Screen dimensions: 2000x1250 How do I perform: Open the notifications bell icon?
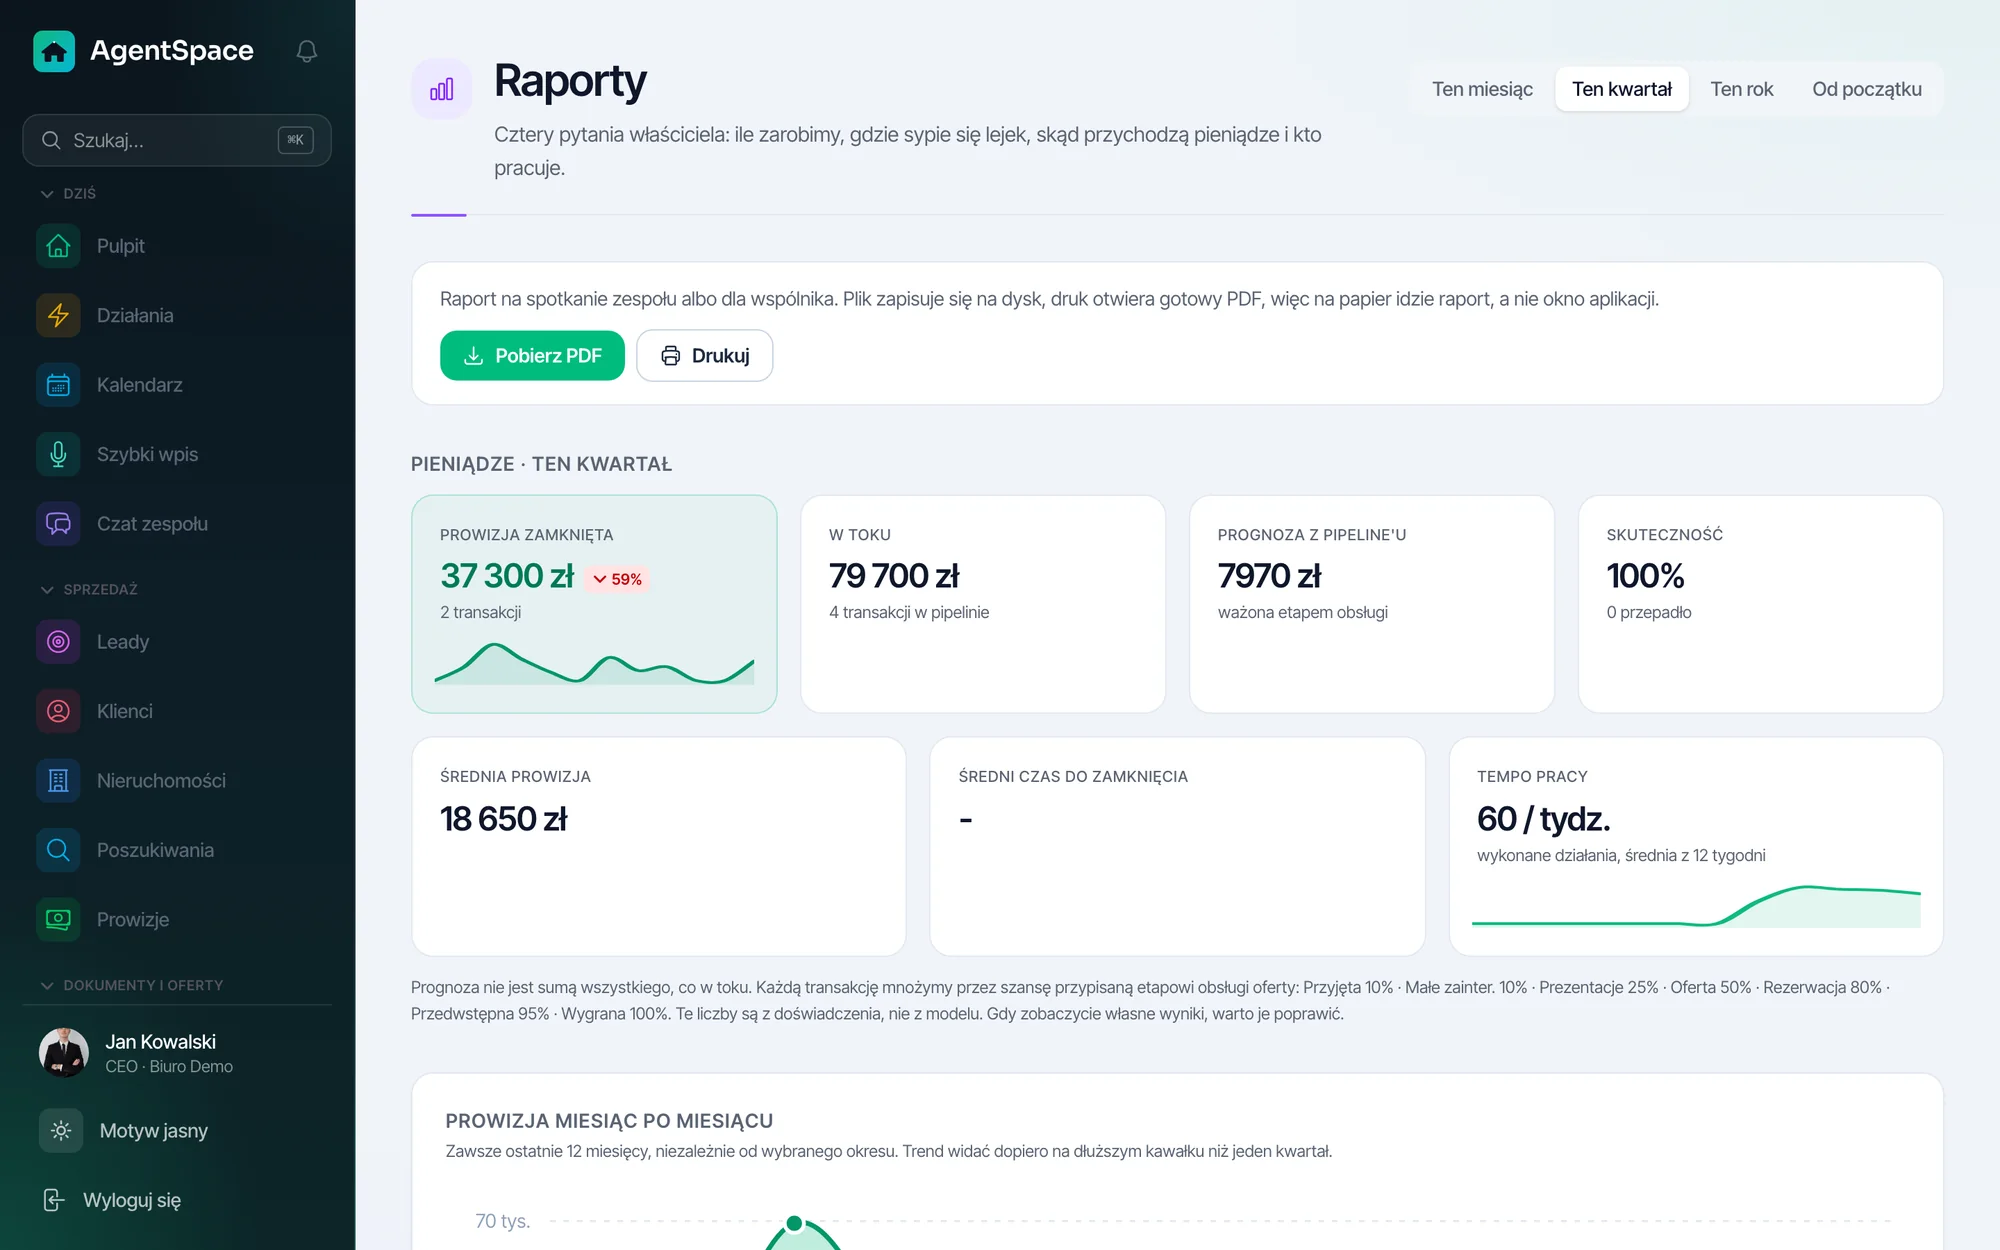(307, 51)
